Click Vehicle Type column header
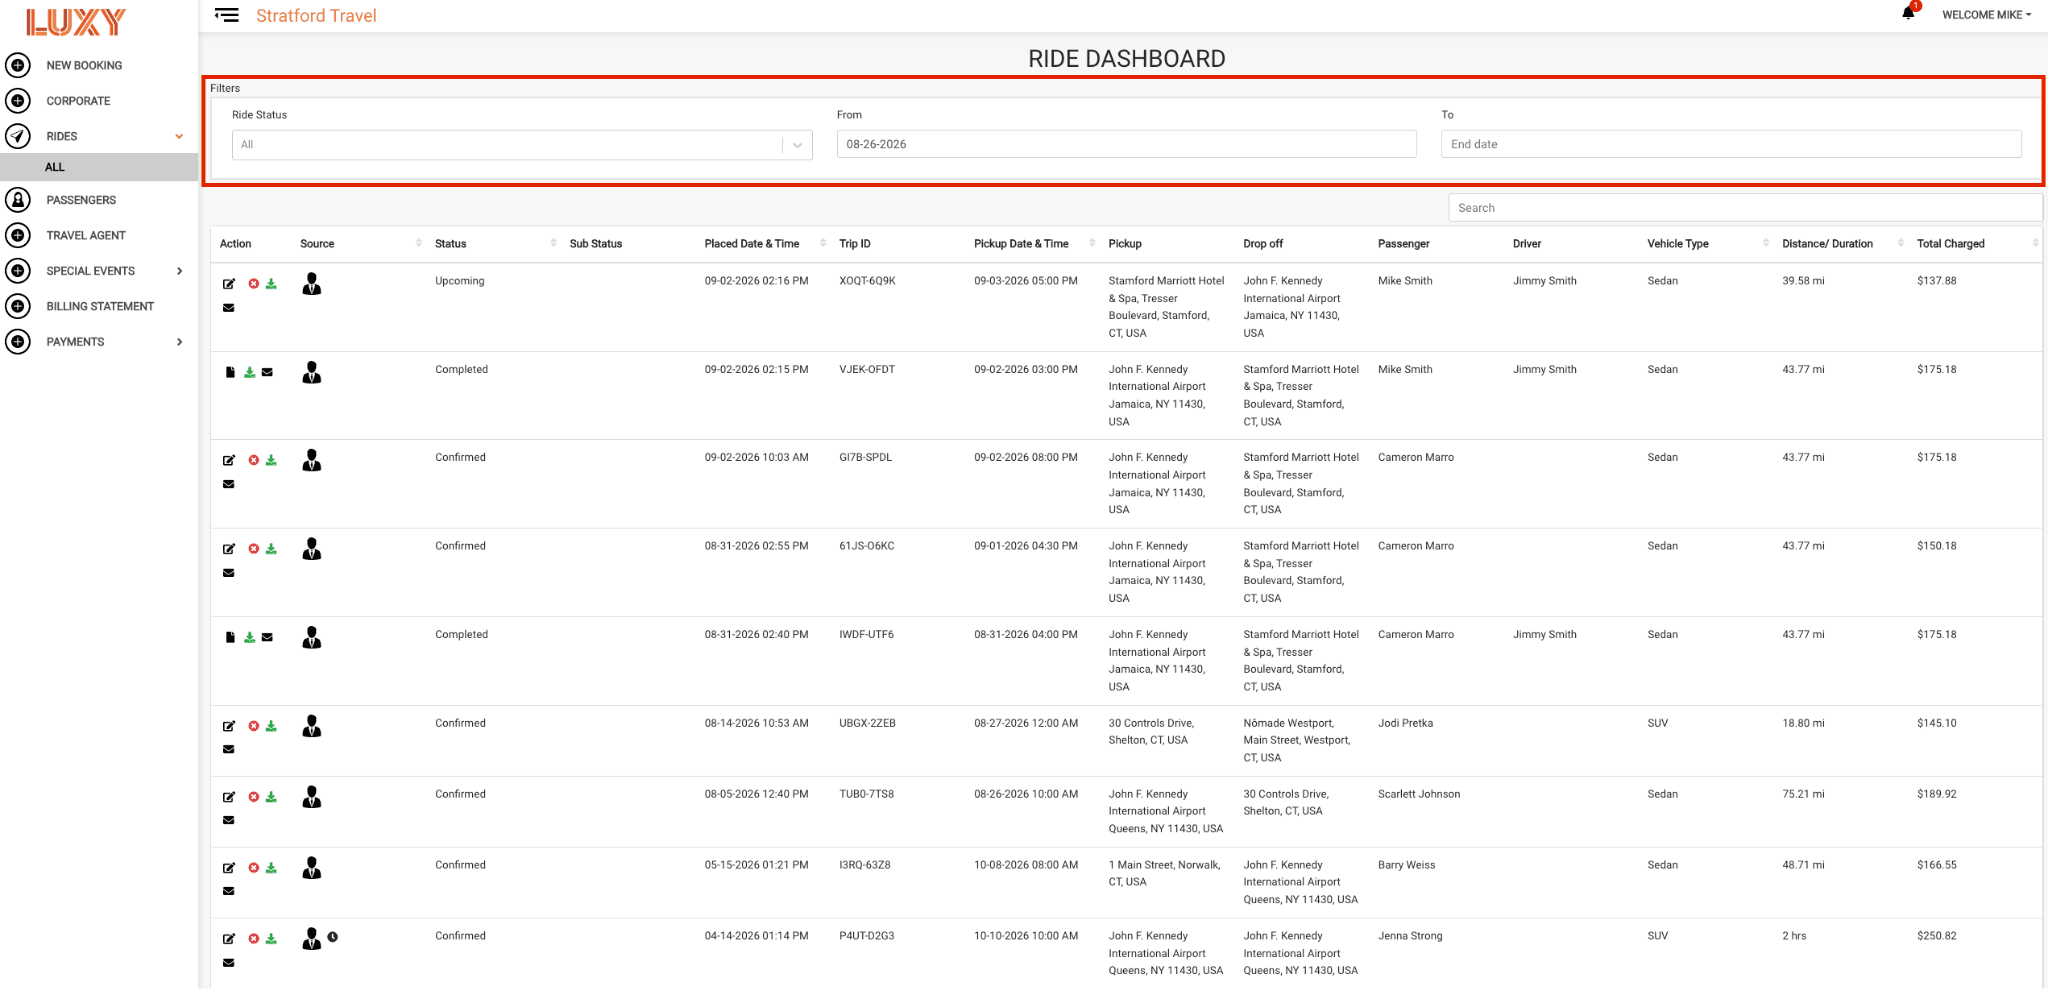Viewport: 2048px width, 989px height. pyautogui.click(x=1678, y=244)
